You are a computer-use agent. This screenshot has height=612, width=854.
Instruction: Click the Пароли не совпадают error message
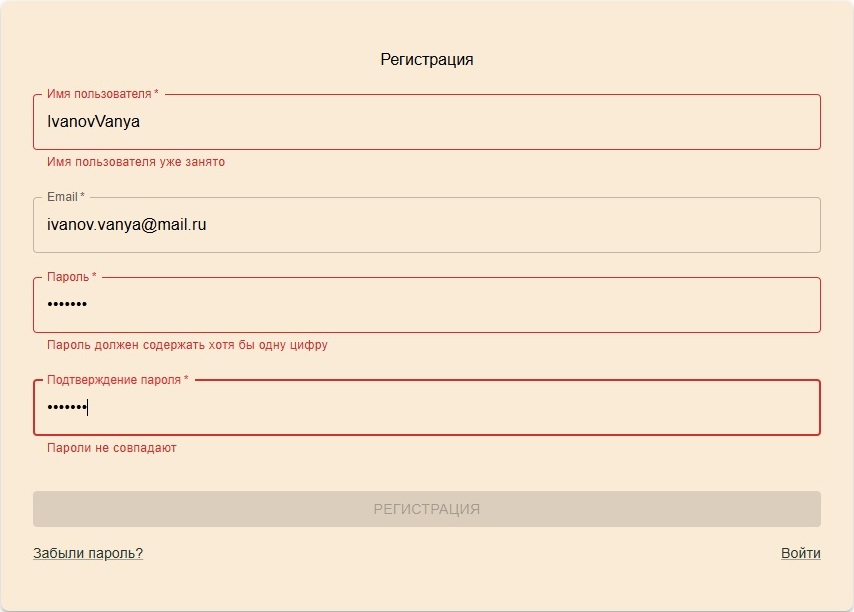[x=112, y=448]
